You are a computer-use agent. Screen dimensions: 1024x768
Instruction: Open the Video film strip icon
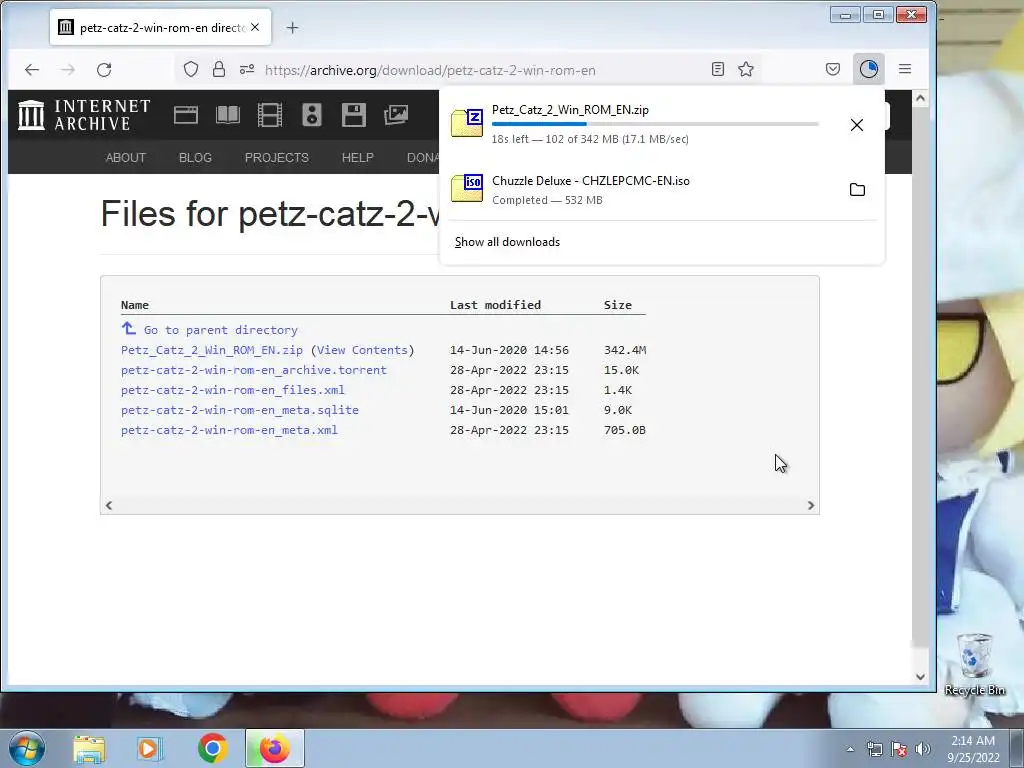[270, 115]
